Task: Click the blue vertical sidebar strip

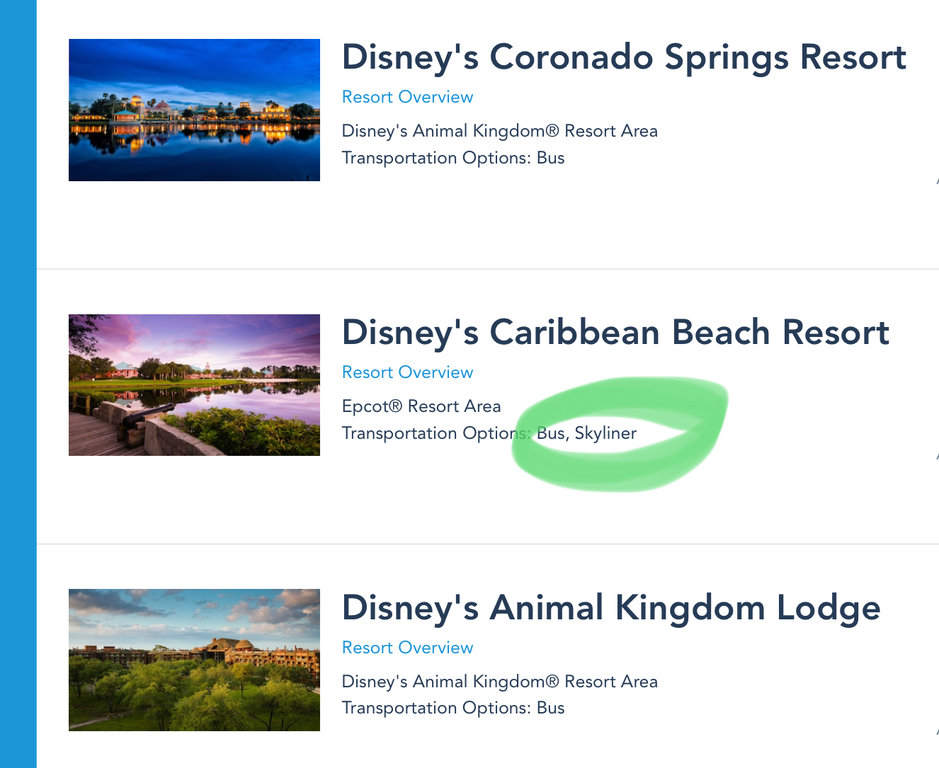Action: [18, 384]
